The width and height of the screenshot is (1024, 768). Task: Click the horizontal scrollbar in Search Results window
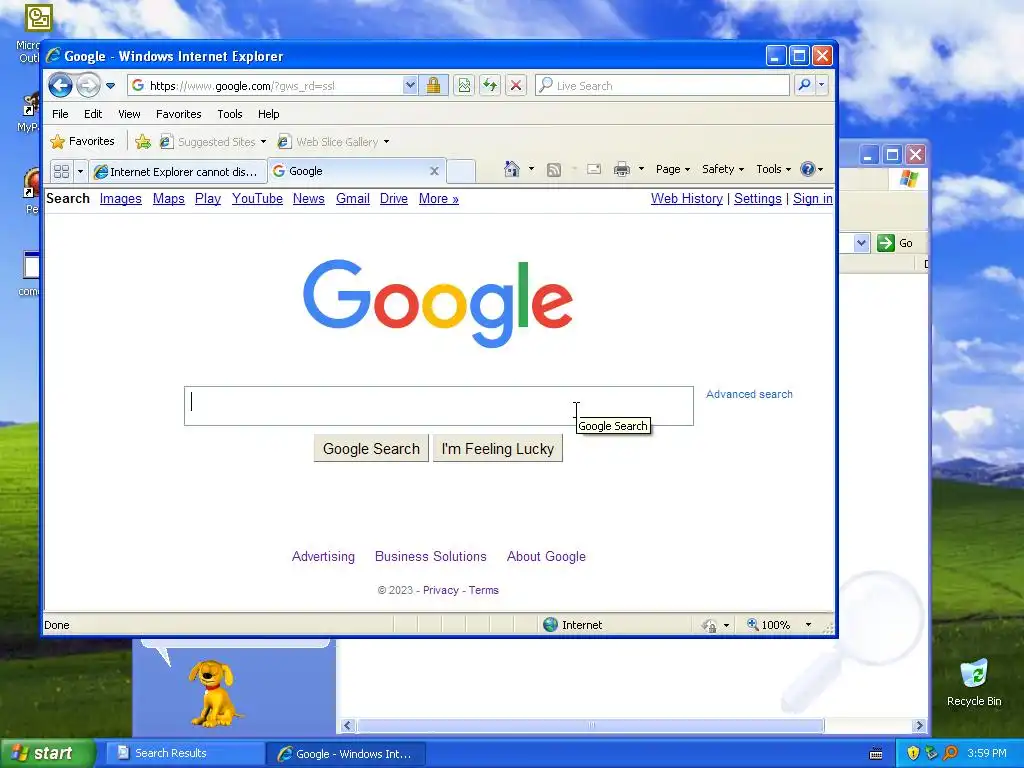pyautogui.click(x=590, y=726)
